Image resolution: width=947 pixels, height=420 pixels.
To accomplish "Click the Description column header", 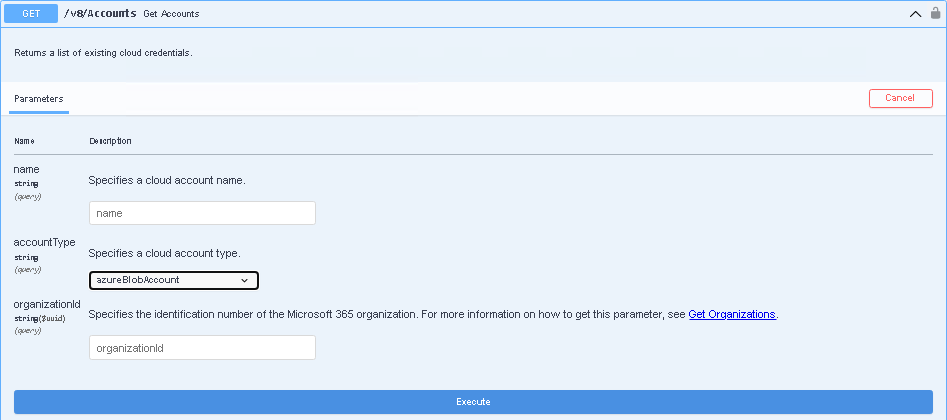I will coord(110,141).
